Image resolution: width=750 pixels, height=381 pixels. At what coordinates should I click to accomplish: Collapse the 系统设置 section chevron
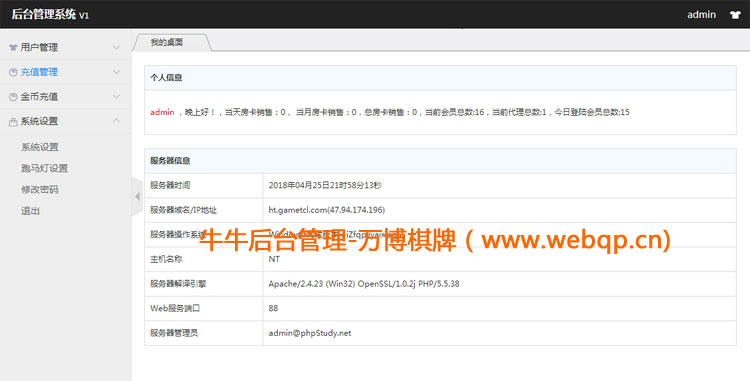pos(116,121)
